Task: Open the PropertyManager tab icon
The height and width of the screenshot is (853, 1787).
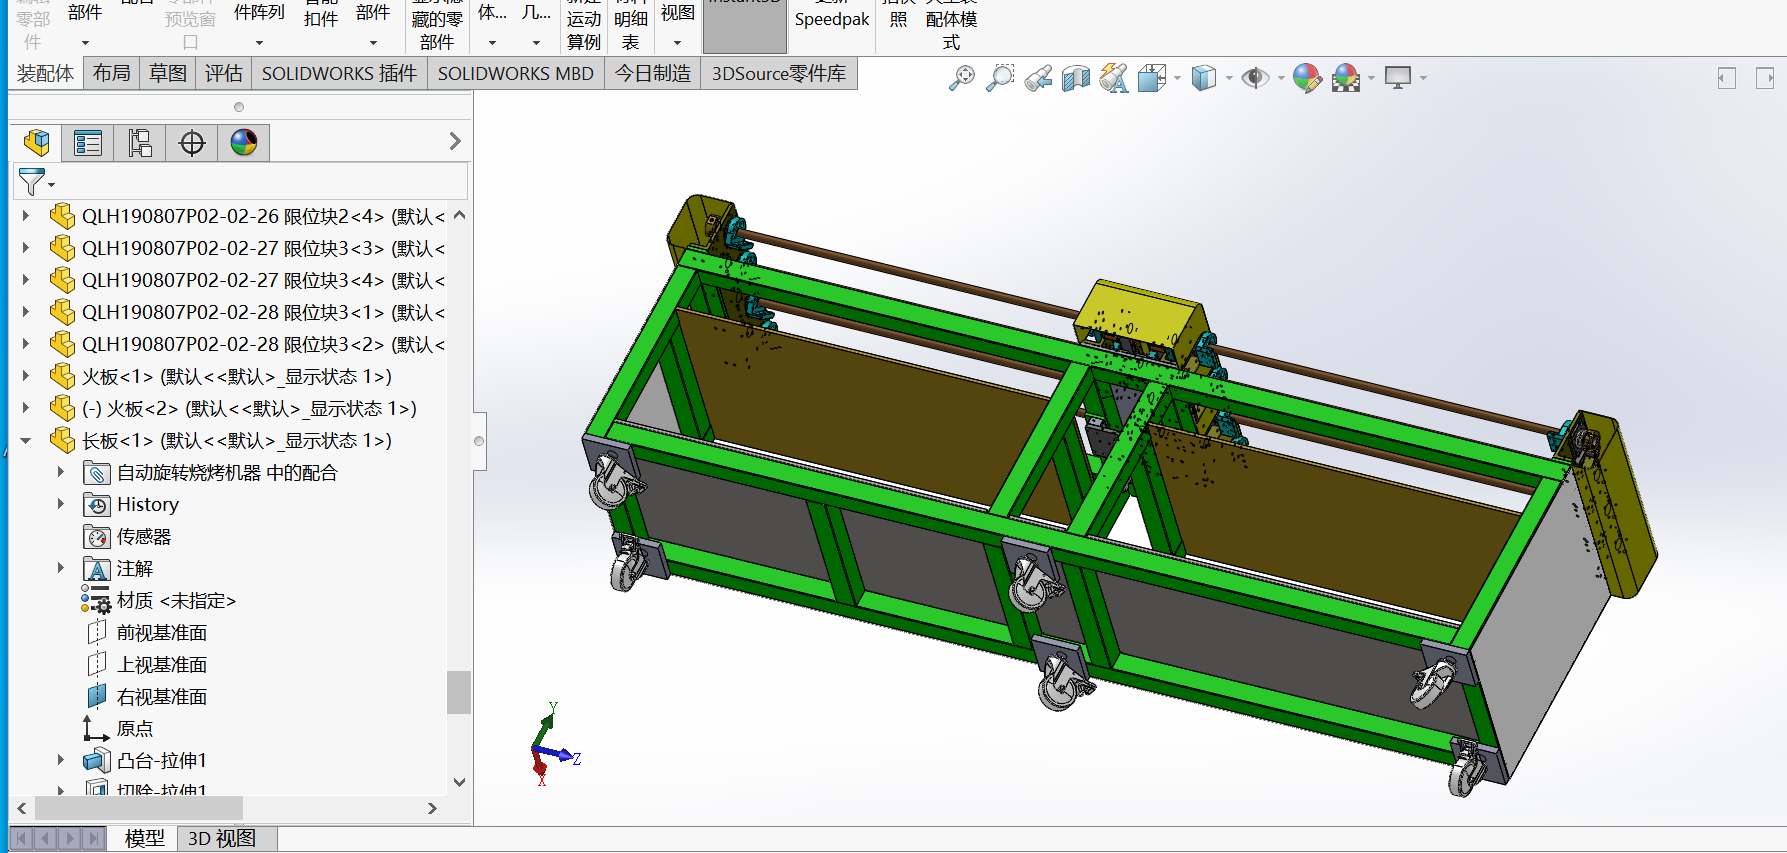Action: [88, 143]
